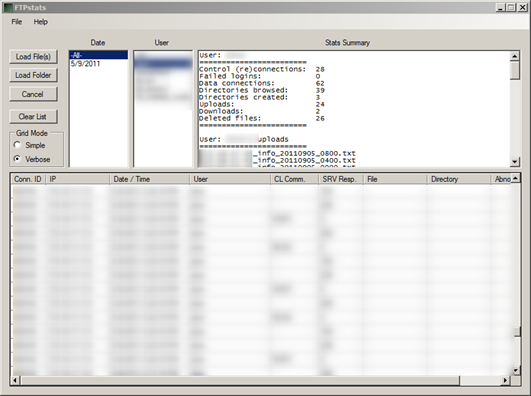Click the grid's vertical scrollbar thumb
Image resolution: width=531 pixels, height=396 pixels.
[x=516, y=332]
